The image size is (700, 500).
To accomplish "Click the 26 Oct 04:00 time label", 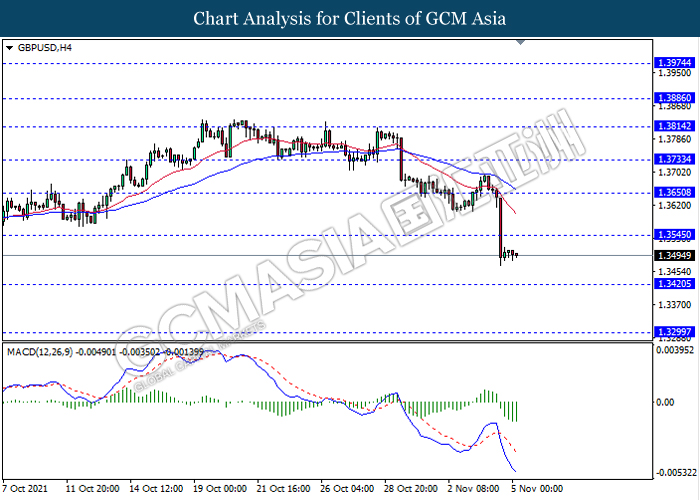I will [x=347, y=488].
